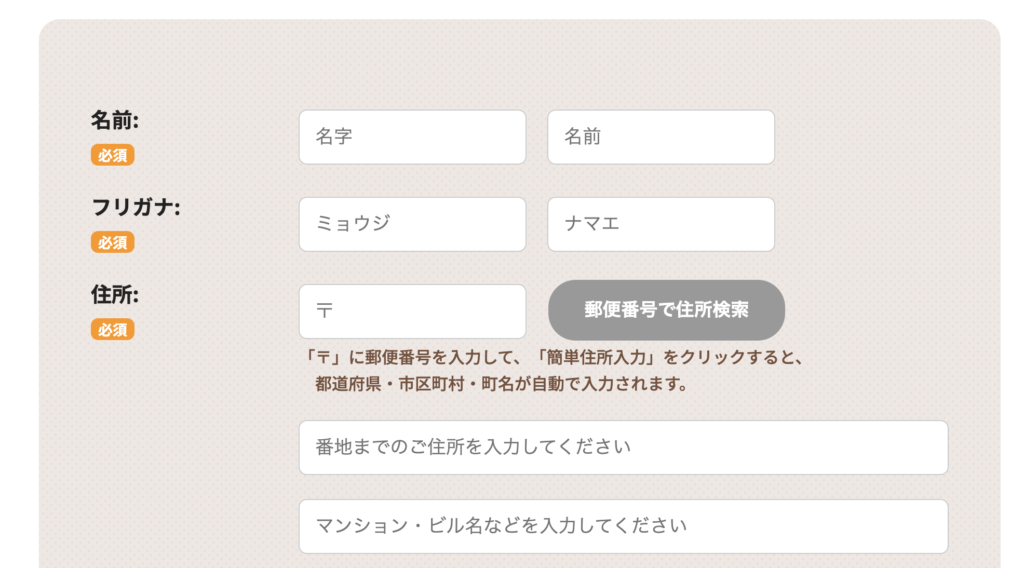Click the フリガナ: field label
Viewport: 1024px width, 568px height.
click(x=135, y=207)
